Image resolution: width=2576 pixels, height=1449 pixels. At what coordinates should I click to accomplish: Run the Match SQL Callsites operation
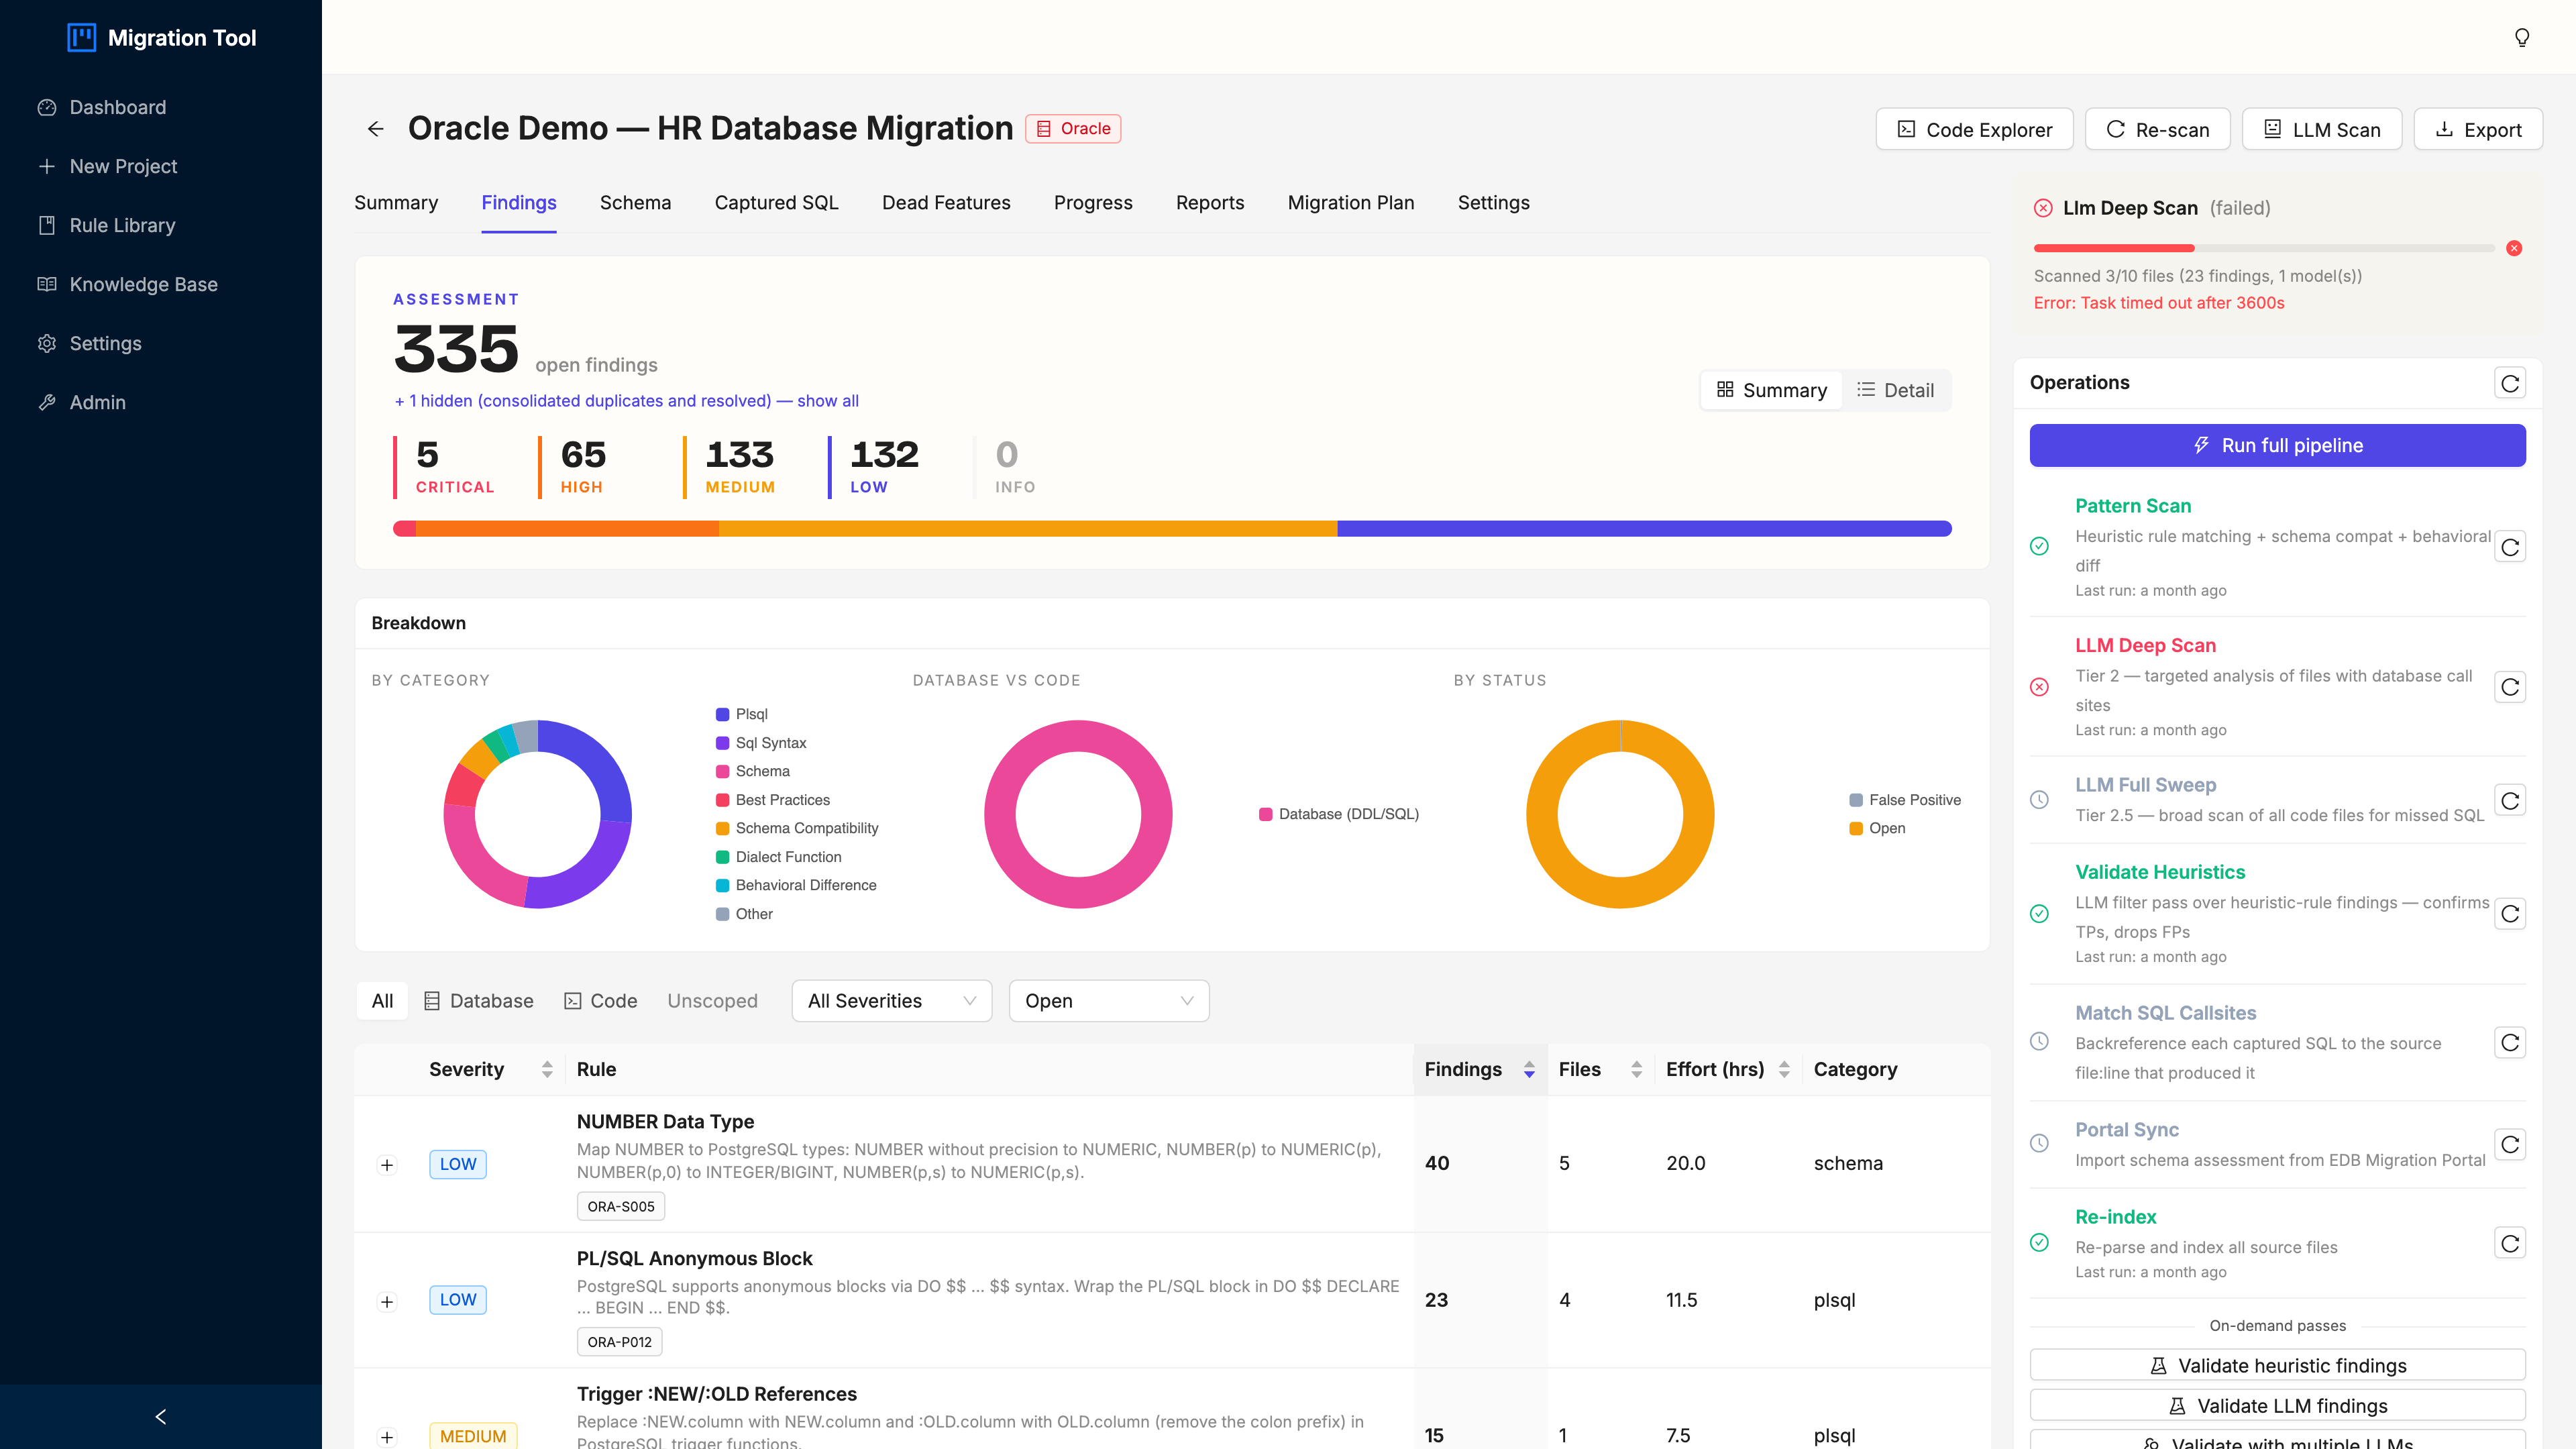2510,1043
